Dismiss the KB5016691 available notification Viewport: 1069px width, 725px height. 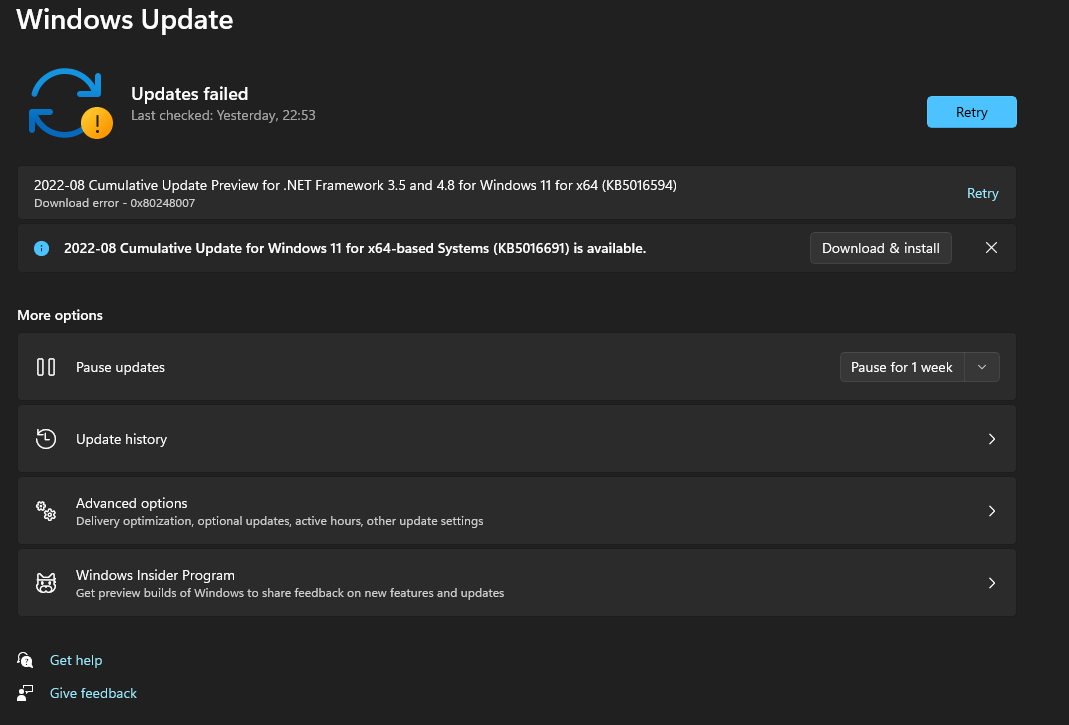point(991,248)
